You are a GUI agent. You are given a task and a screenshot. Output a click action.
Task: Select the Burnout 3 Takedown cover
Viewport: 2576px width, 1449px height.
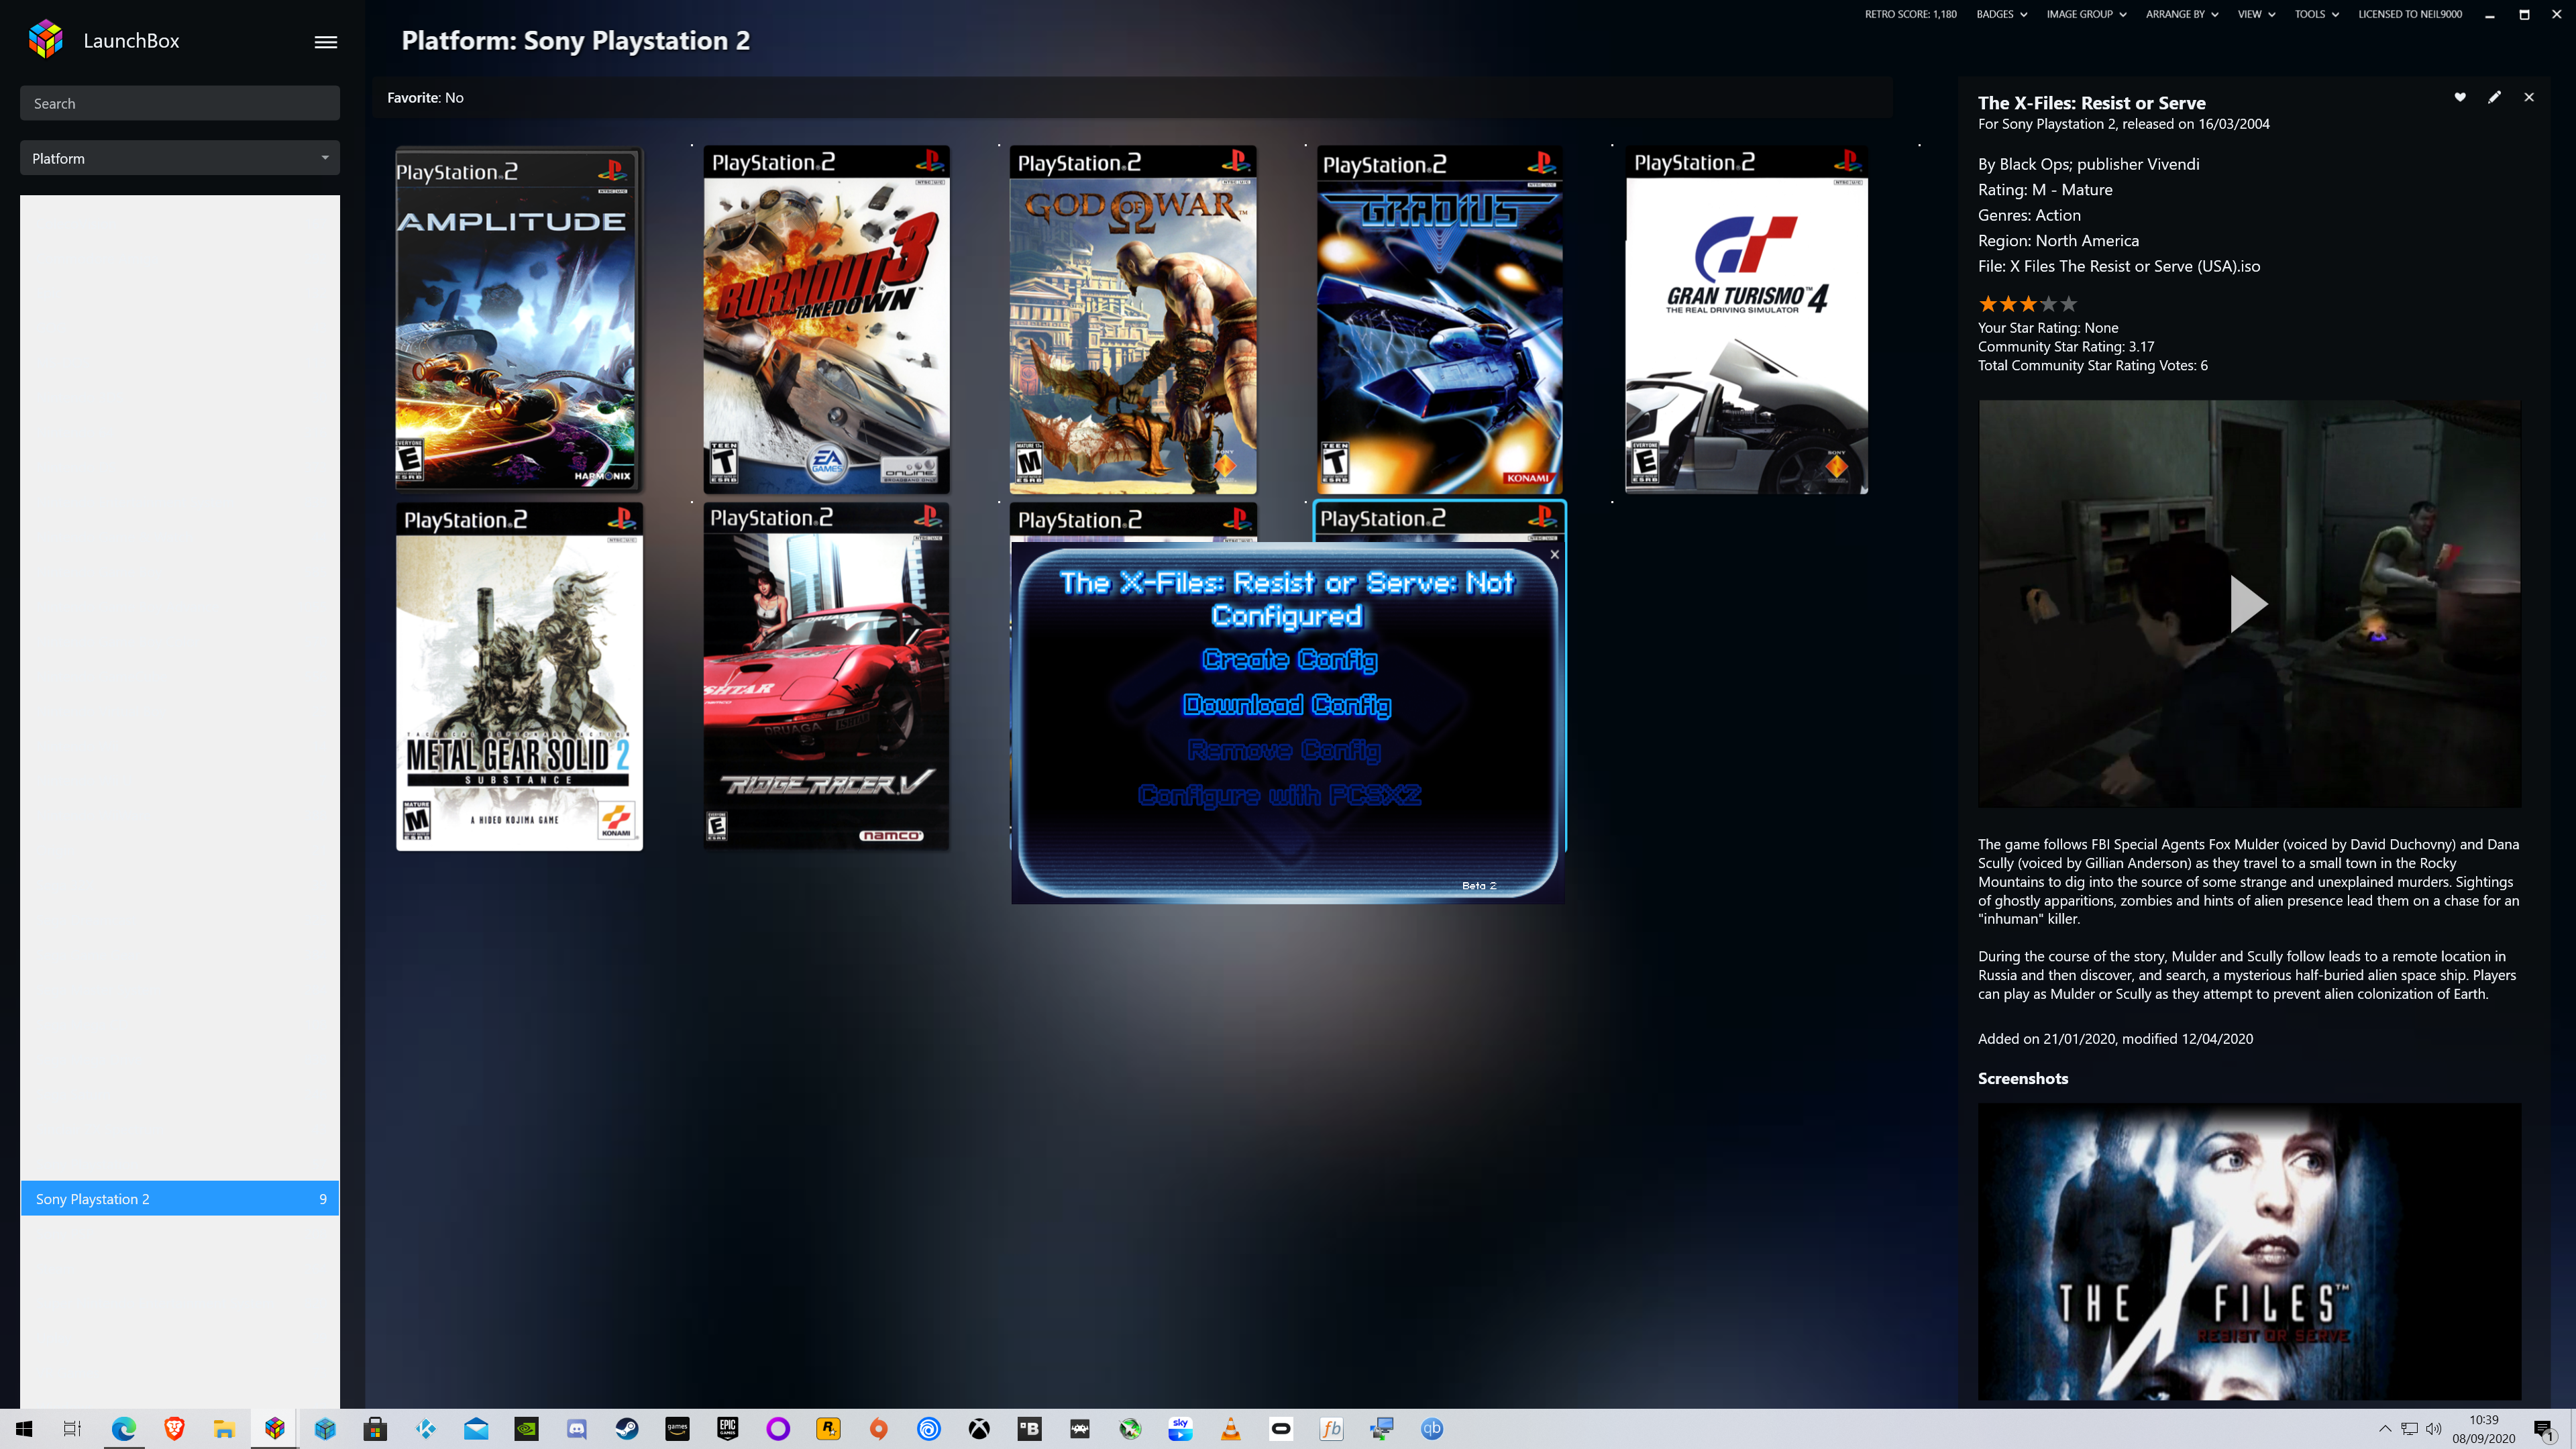click(x=826, y=320)
